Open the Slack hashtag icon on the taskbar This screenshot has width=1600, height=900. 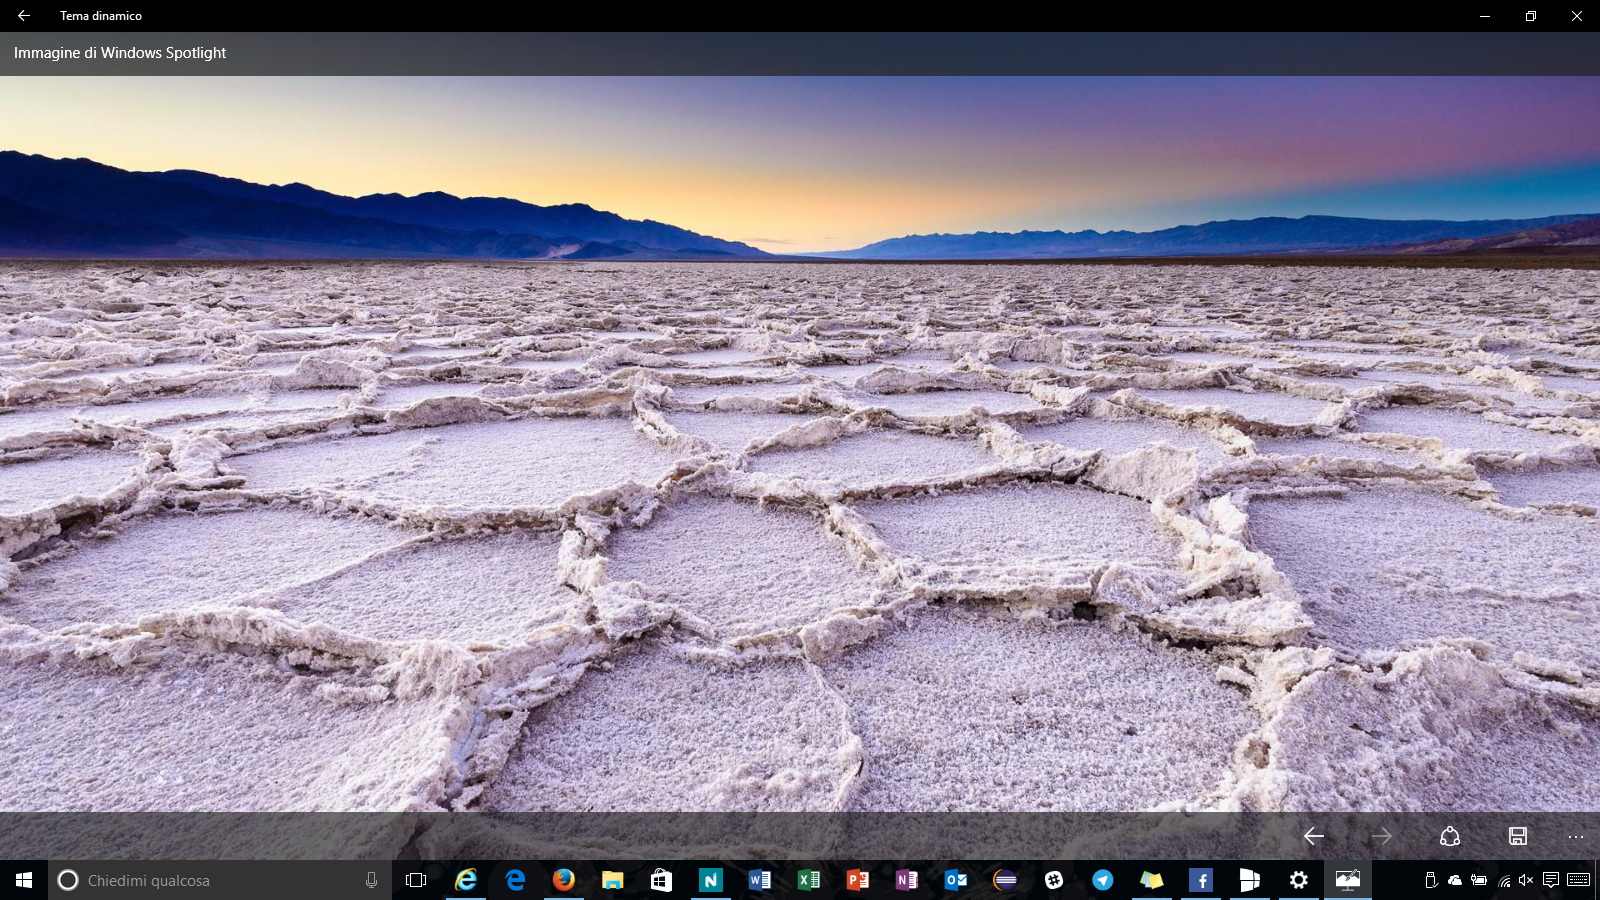pyautogui.click(x=1054, y=880)
